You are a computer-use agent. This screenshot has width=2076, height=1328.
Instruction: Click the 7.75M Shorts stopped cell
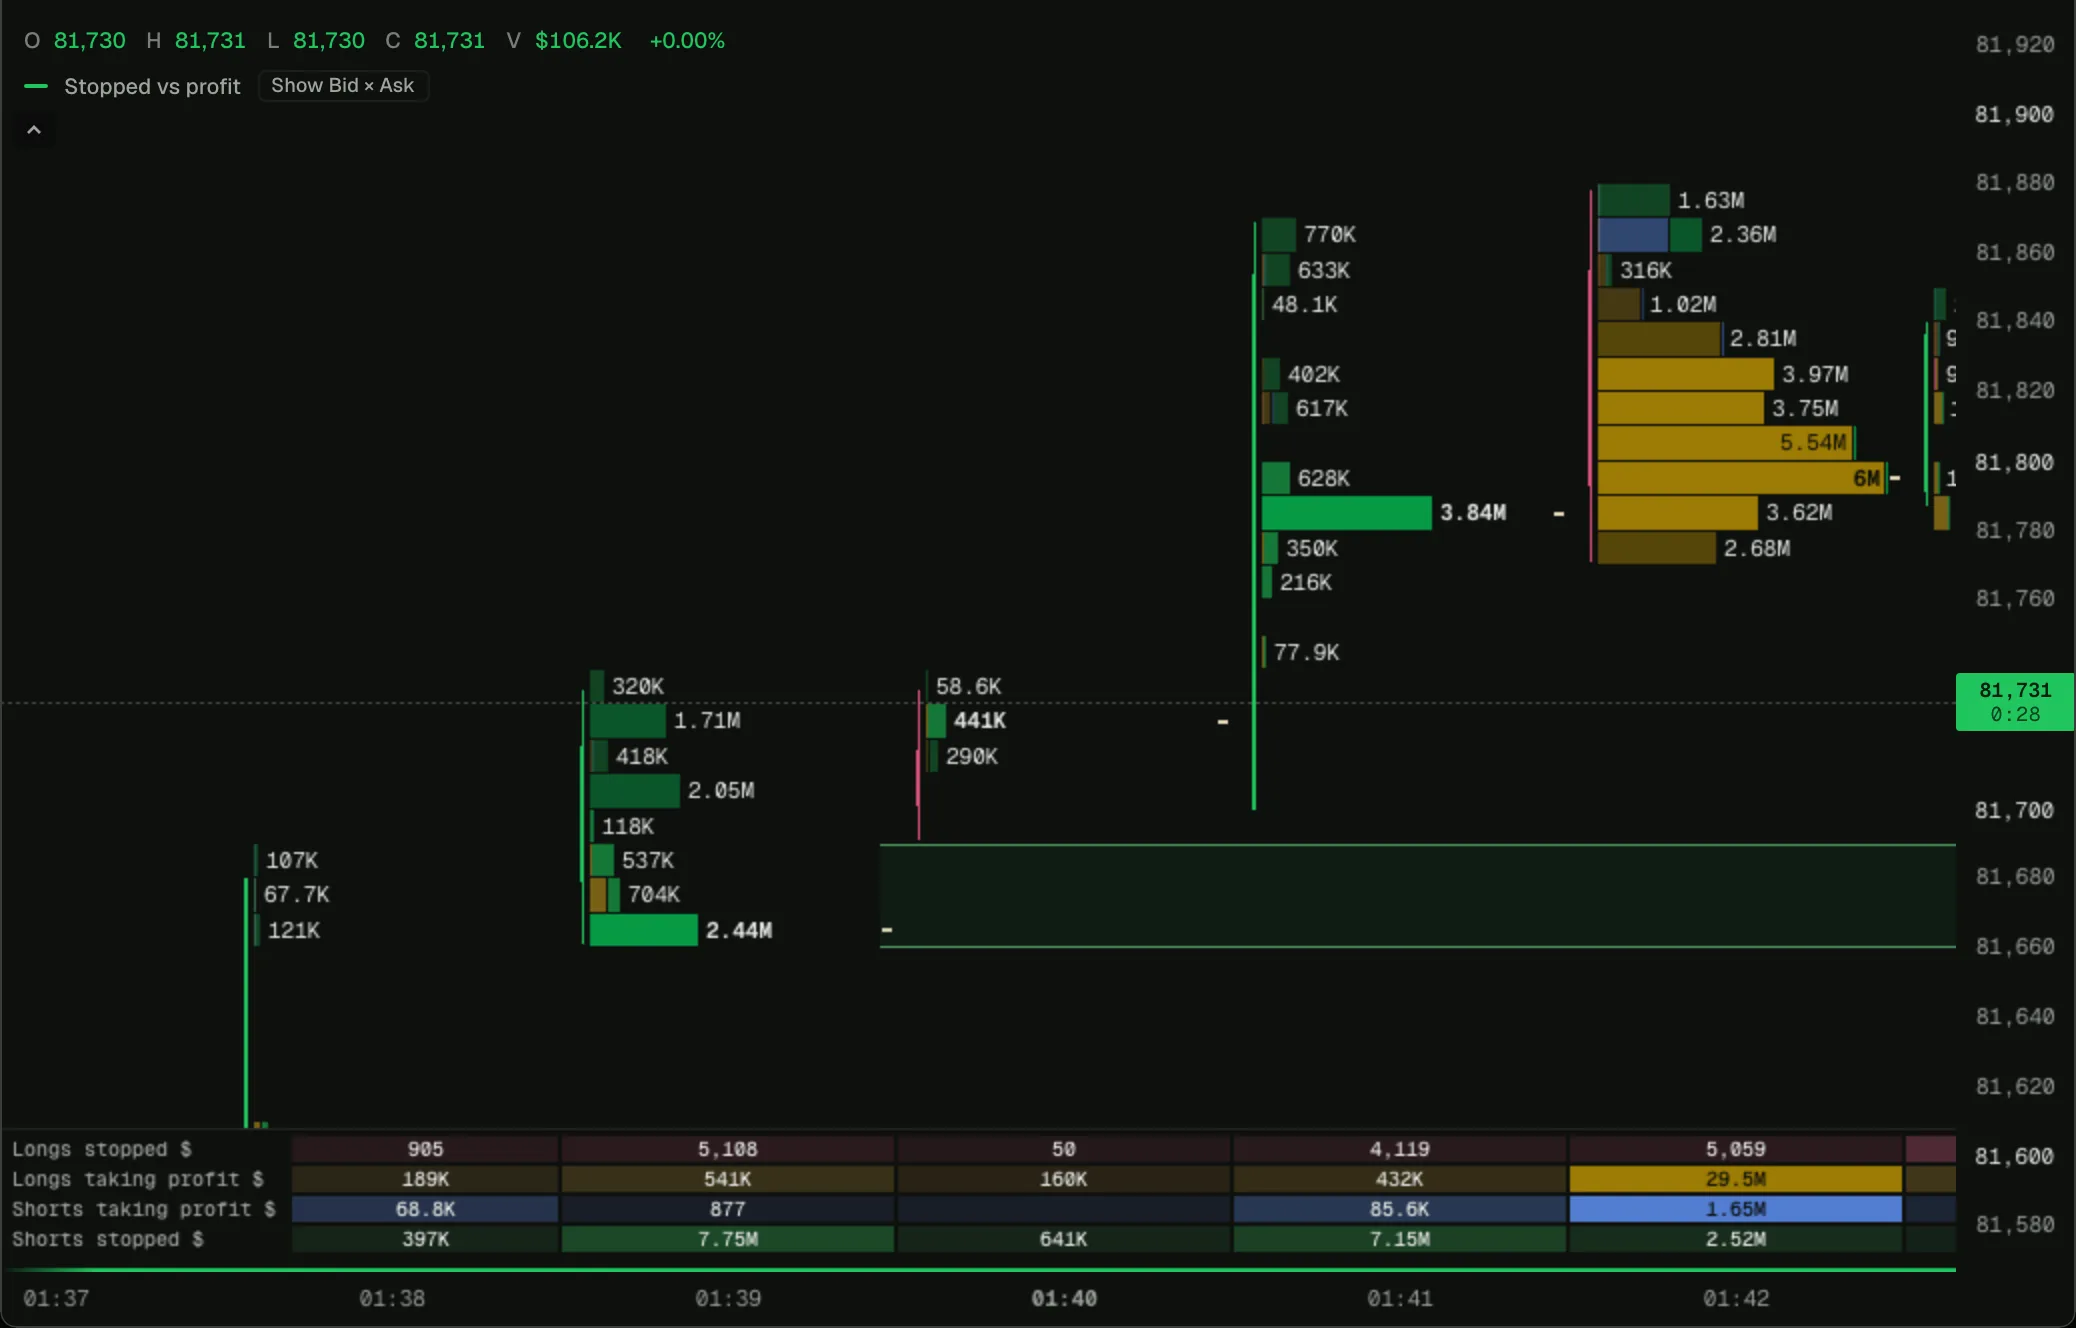pos(727,1239)
